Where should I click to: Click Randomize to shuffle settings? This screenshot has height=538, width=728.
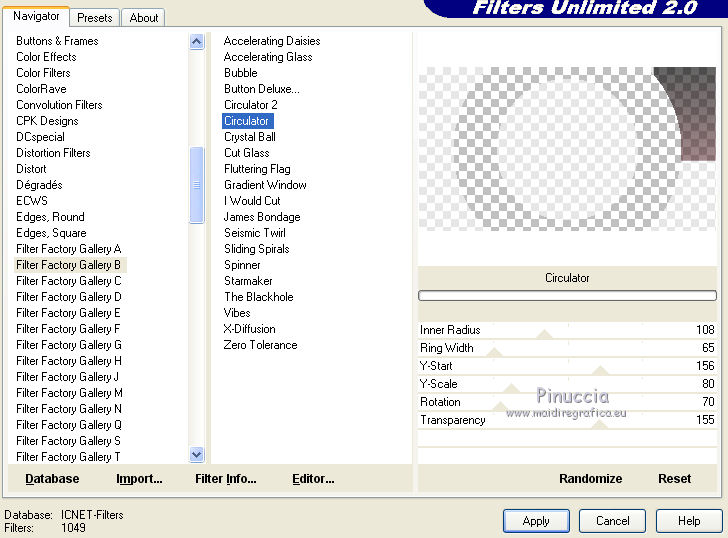[591, 479]
